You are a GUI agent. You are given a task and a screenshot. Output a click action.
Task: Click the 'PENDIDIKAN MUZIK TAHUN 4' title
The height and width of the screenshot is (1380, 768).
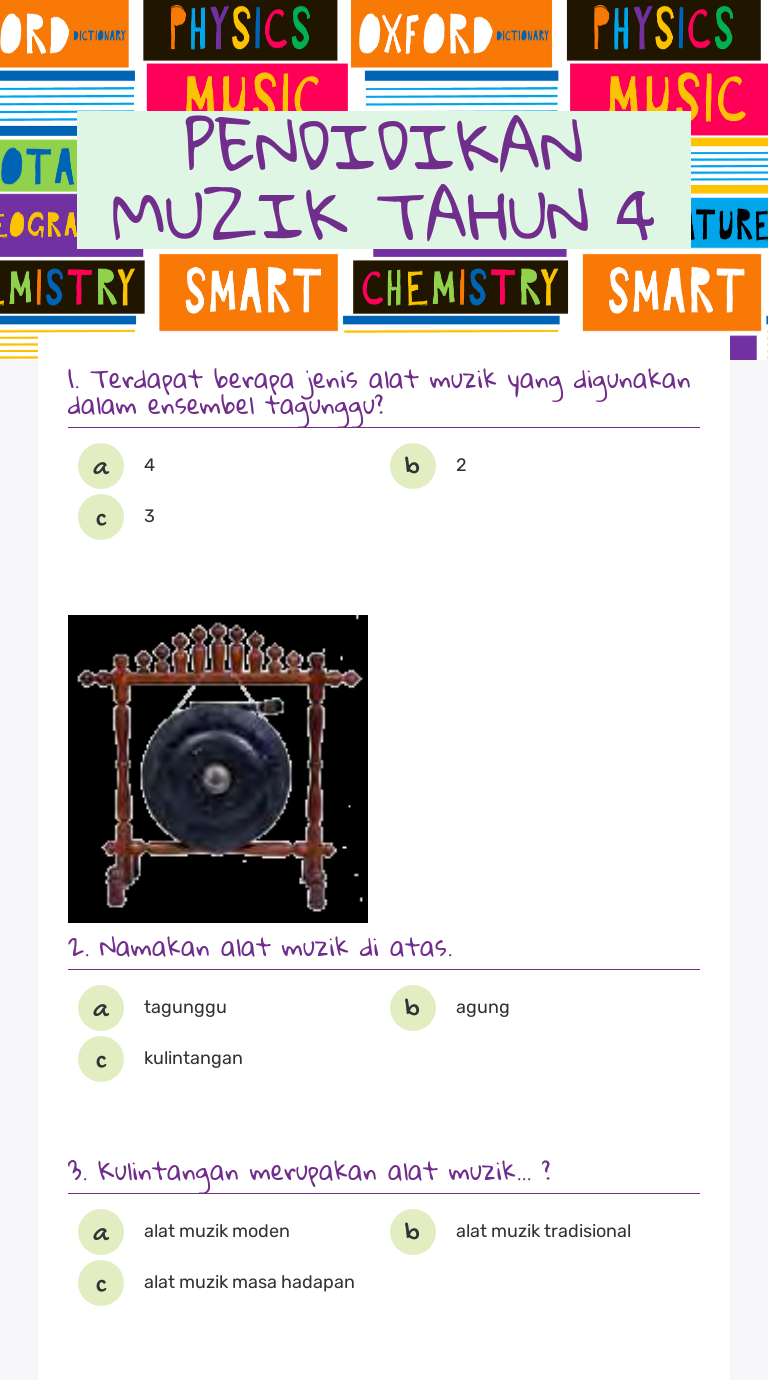tap(384, 180)
